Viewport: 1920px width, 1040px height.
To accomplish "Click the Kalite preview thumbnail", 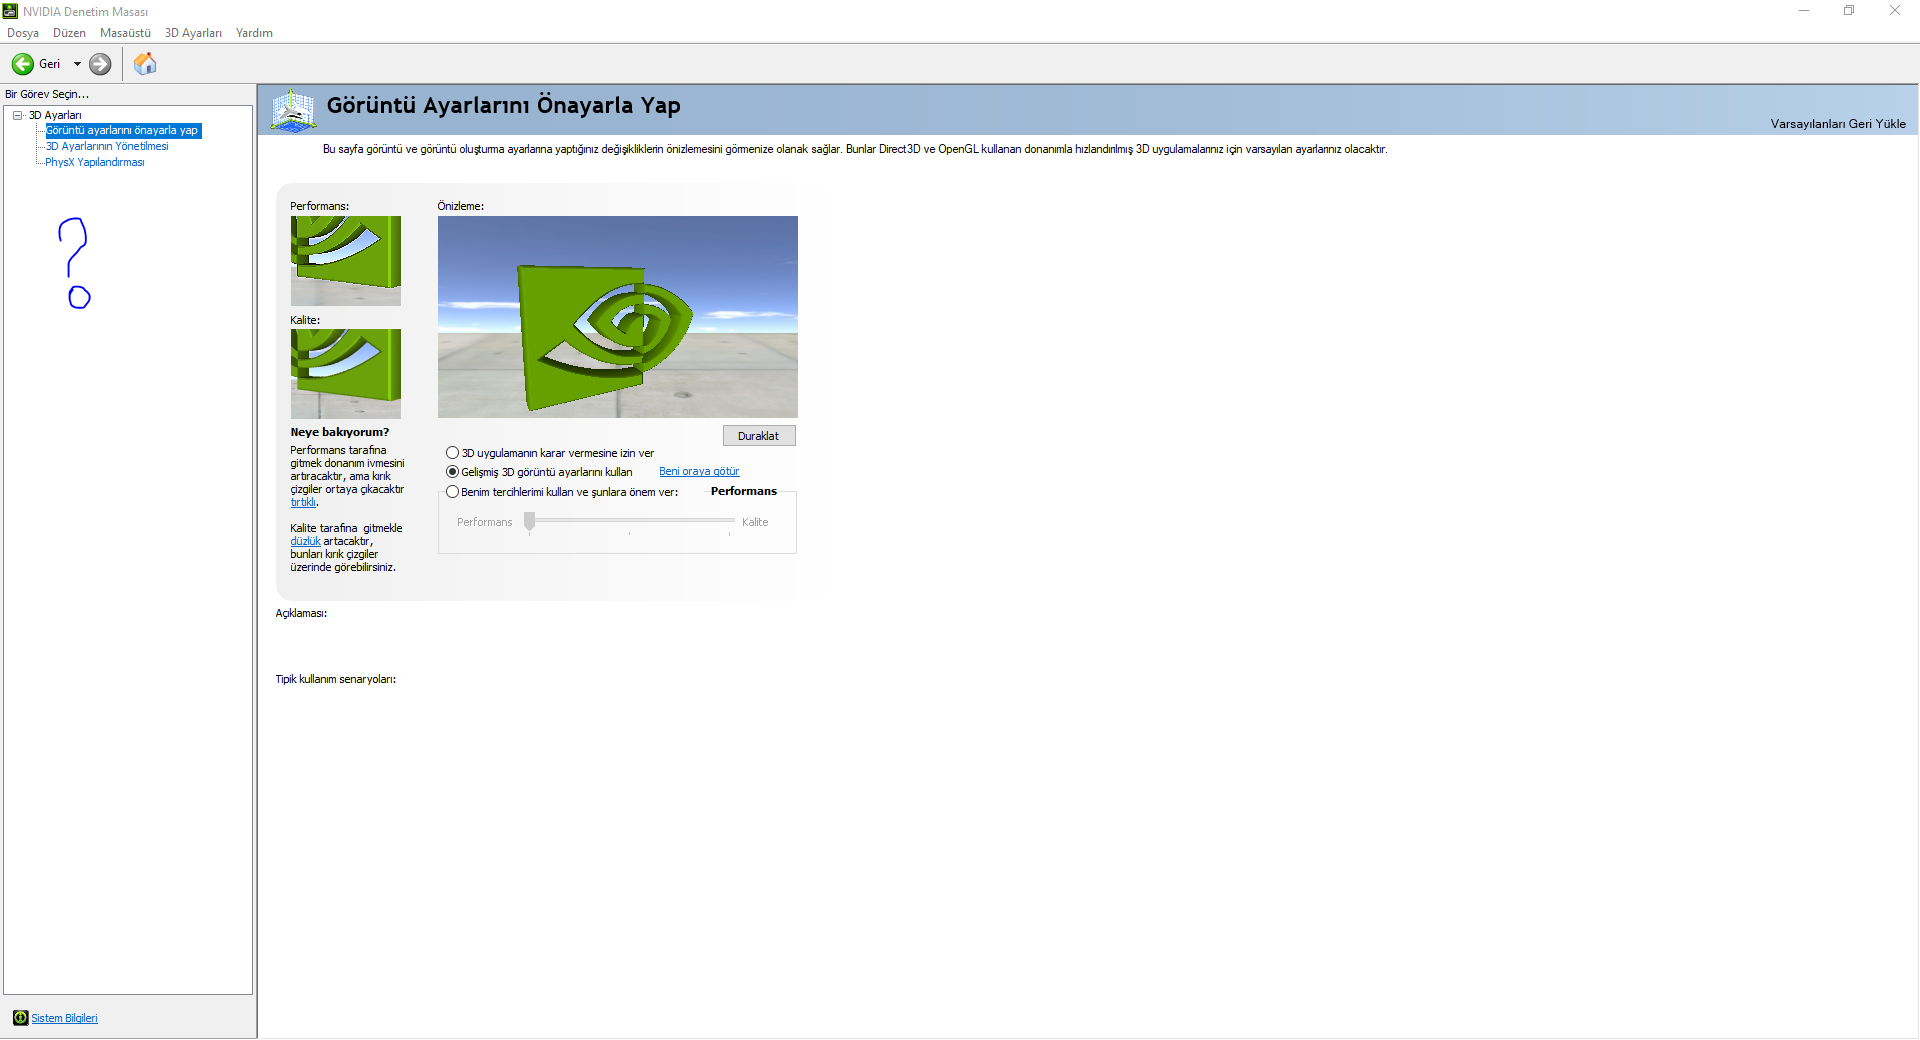I will pyautogui.click(x=346, y=374).
